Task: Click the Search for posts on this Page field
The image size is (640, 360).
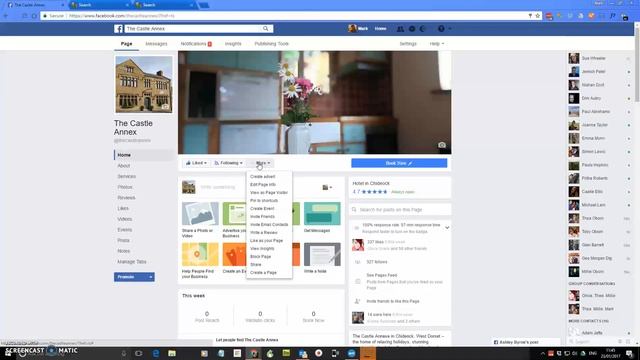Action: [400, 209]
